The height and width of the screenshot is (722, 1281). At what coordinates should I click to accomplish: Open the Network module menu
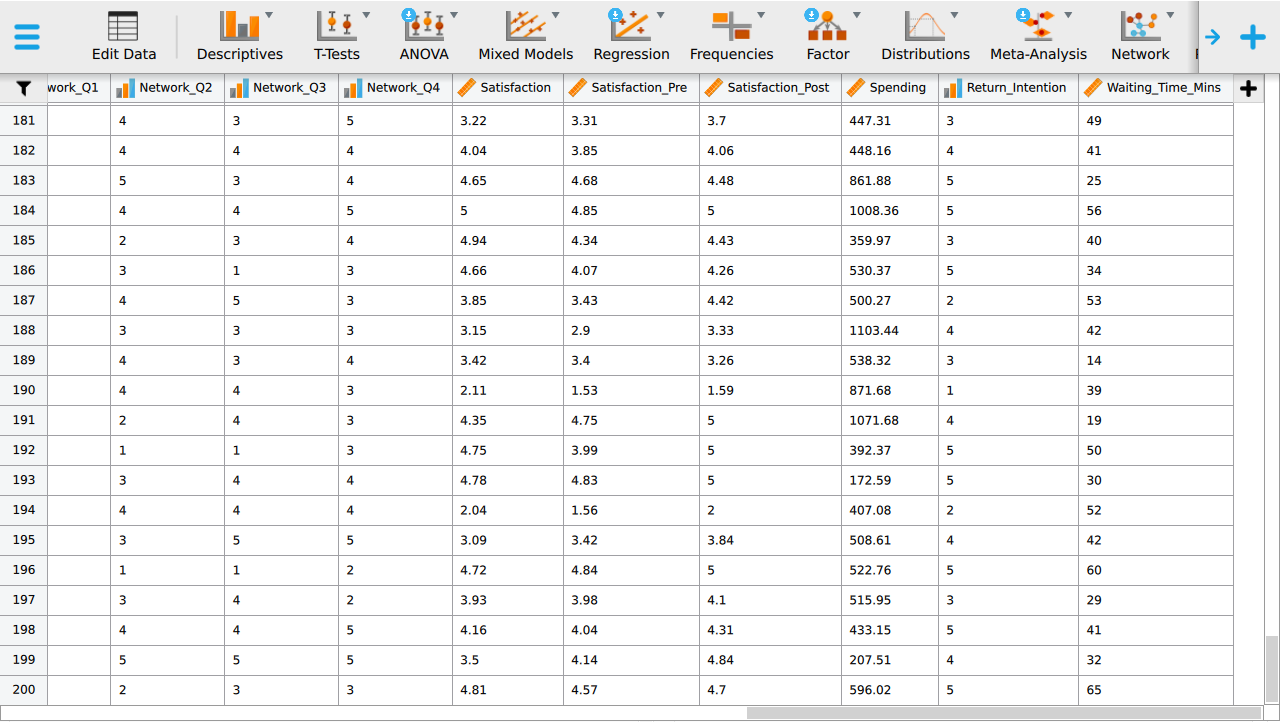click(1140, 37)
